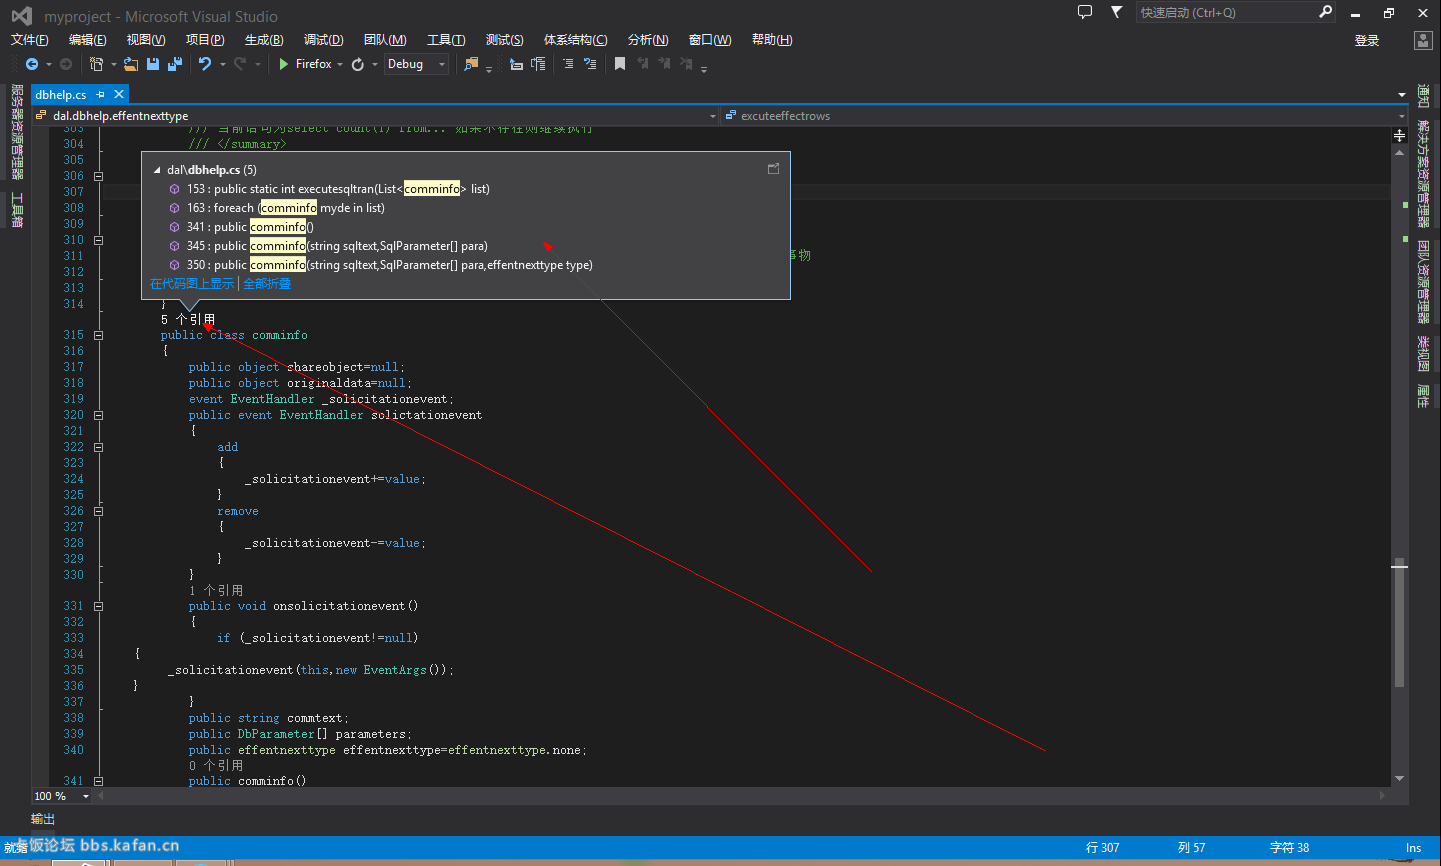The image size is (1441, 866).
Task: Create a new project via toolbar icon
Action: click(97, 64)
